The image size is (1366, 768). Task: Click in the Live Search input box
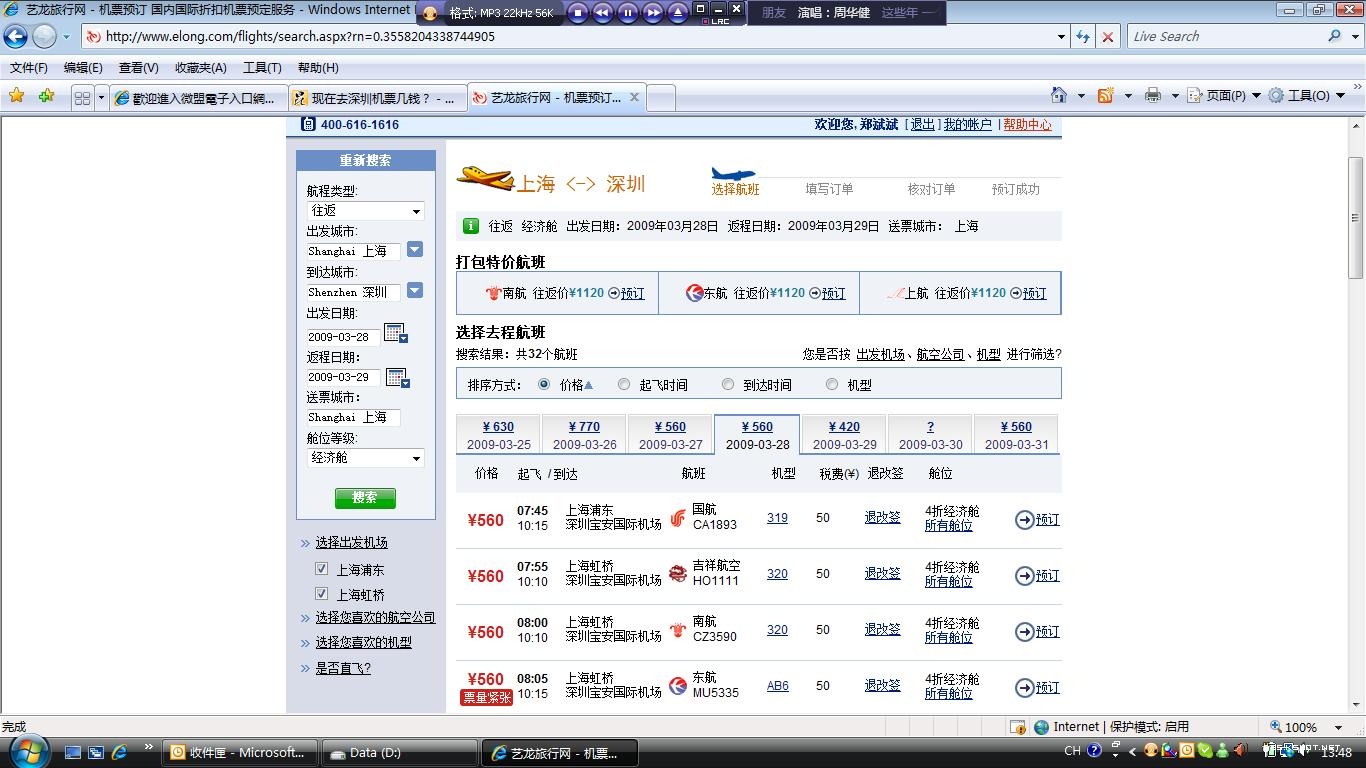click(x=1225, y=36)
